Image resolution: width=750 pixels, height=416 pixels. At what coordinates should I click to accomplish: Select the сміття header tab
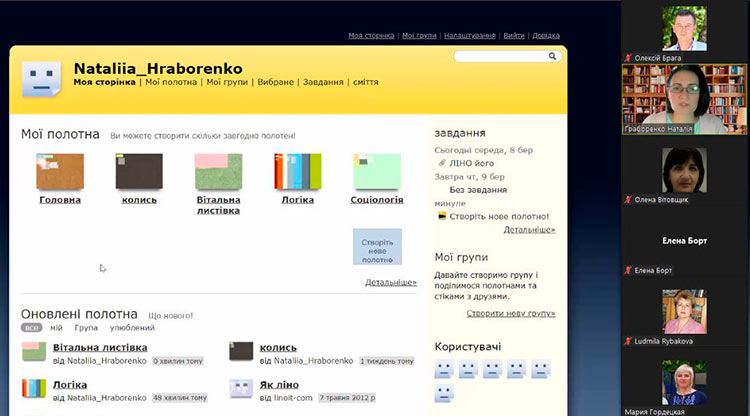coord(365,82)
